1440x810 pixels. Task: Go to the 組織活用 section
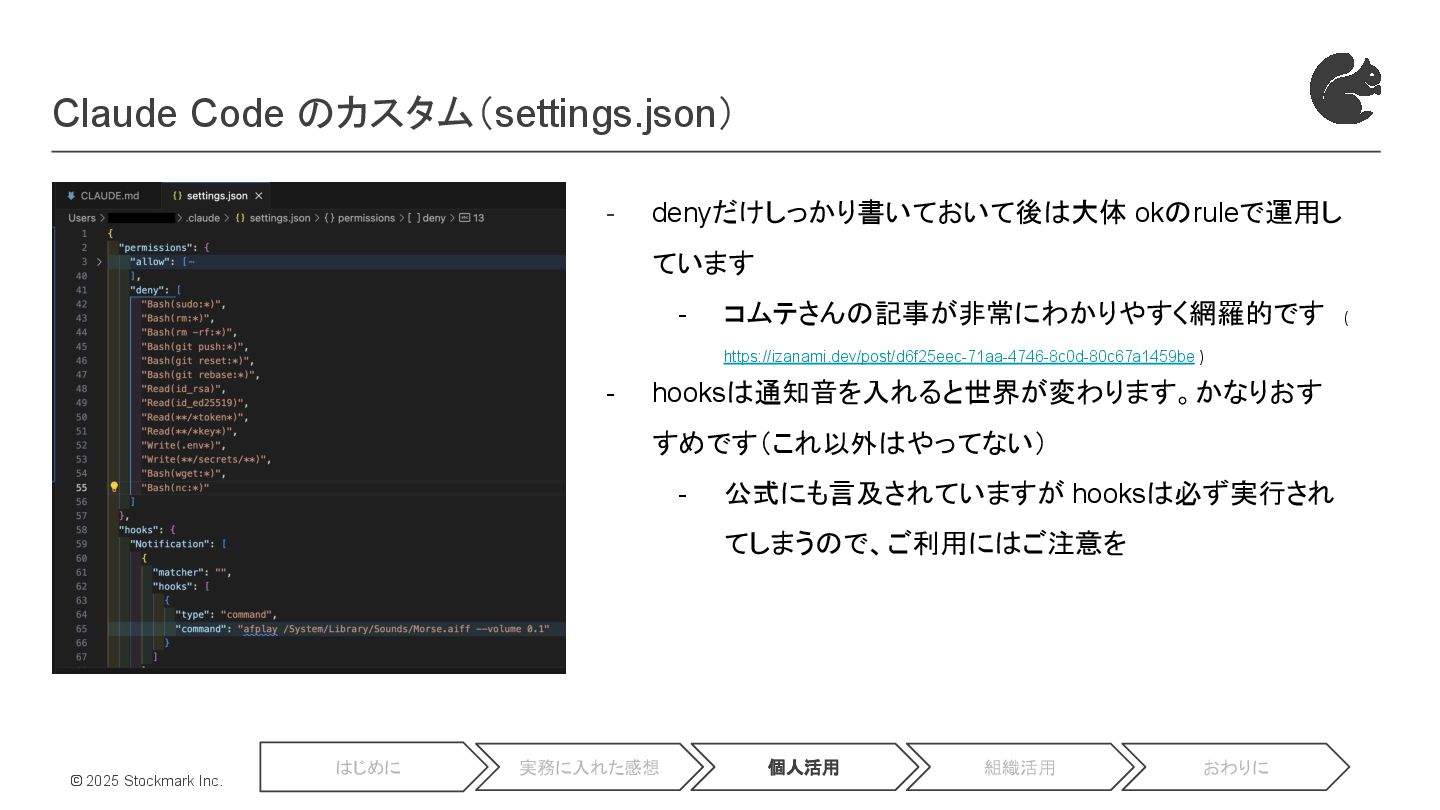click(1019, 768)
